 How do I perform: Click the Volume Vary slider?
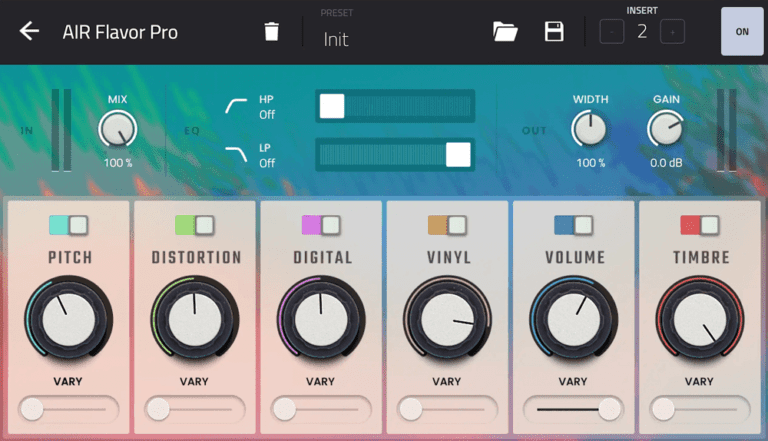[x=573, y=409]
